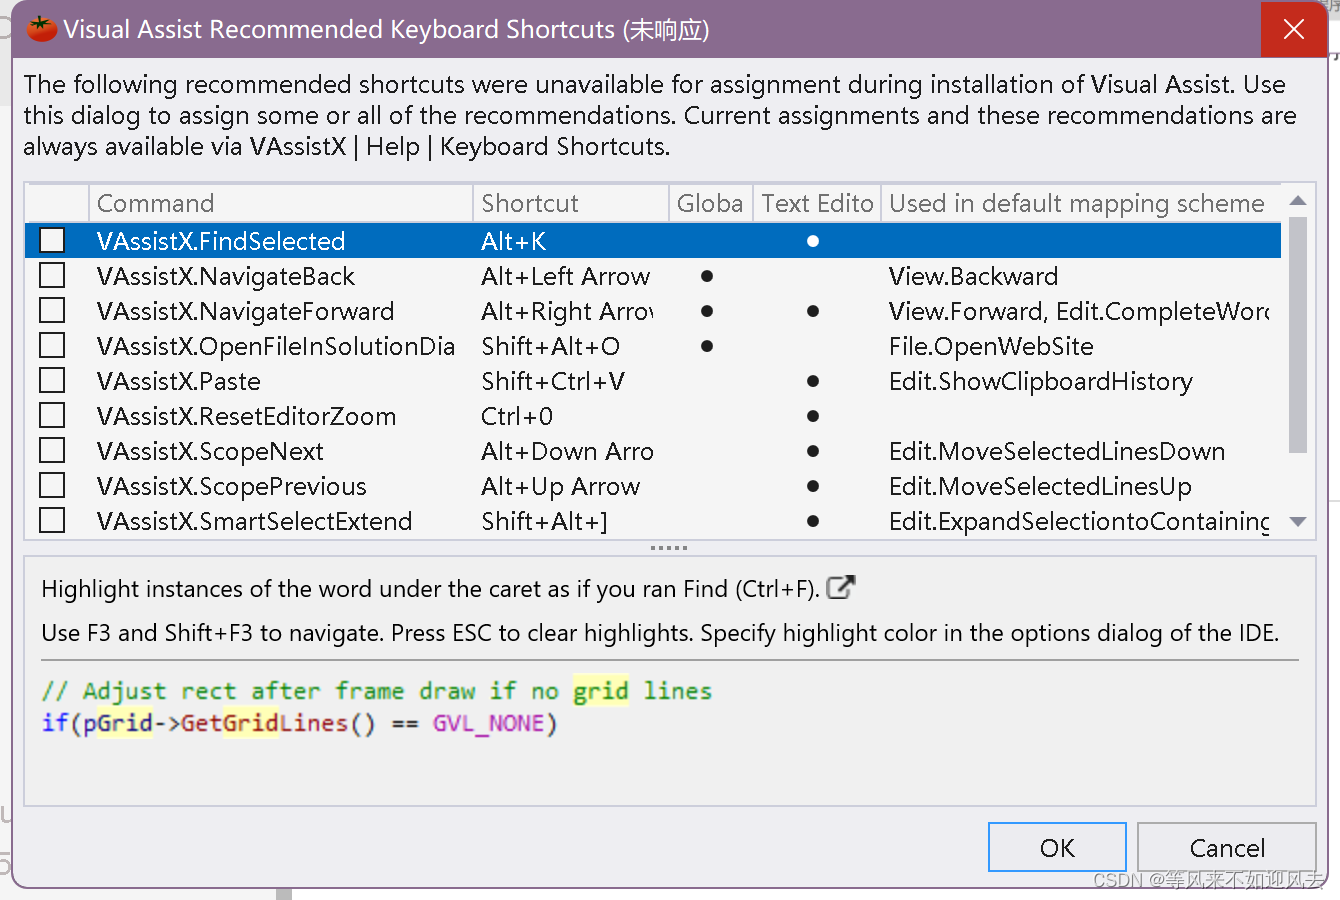This screenshot has width=1340, height=900.
Task: Click the Global dot in NavigateBack row
Action: coord(707,276)
